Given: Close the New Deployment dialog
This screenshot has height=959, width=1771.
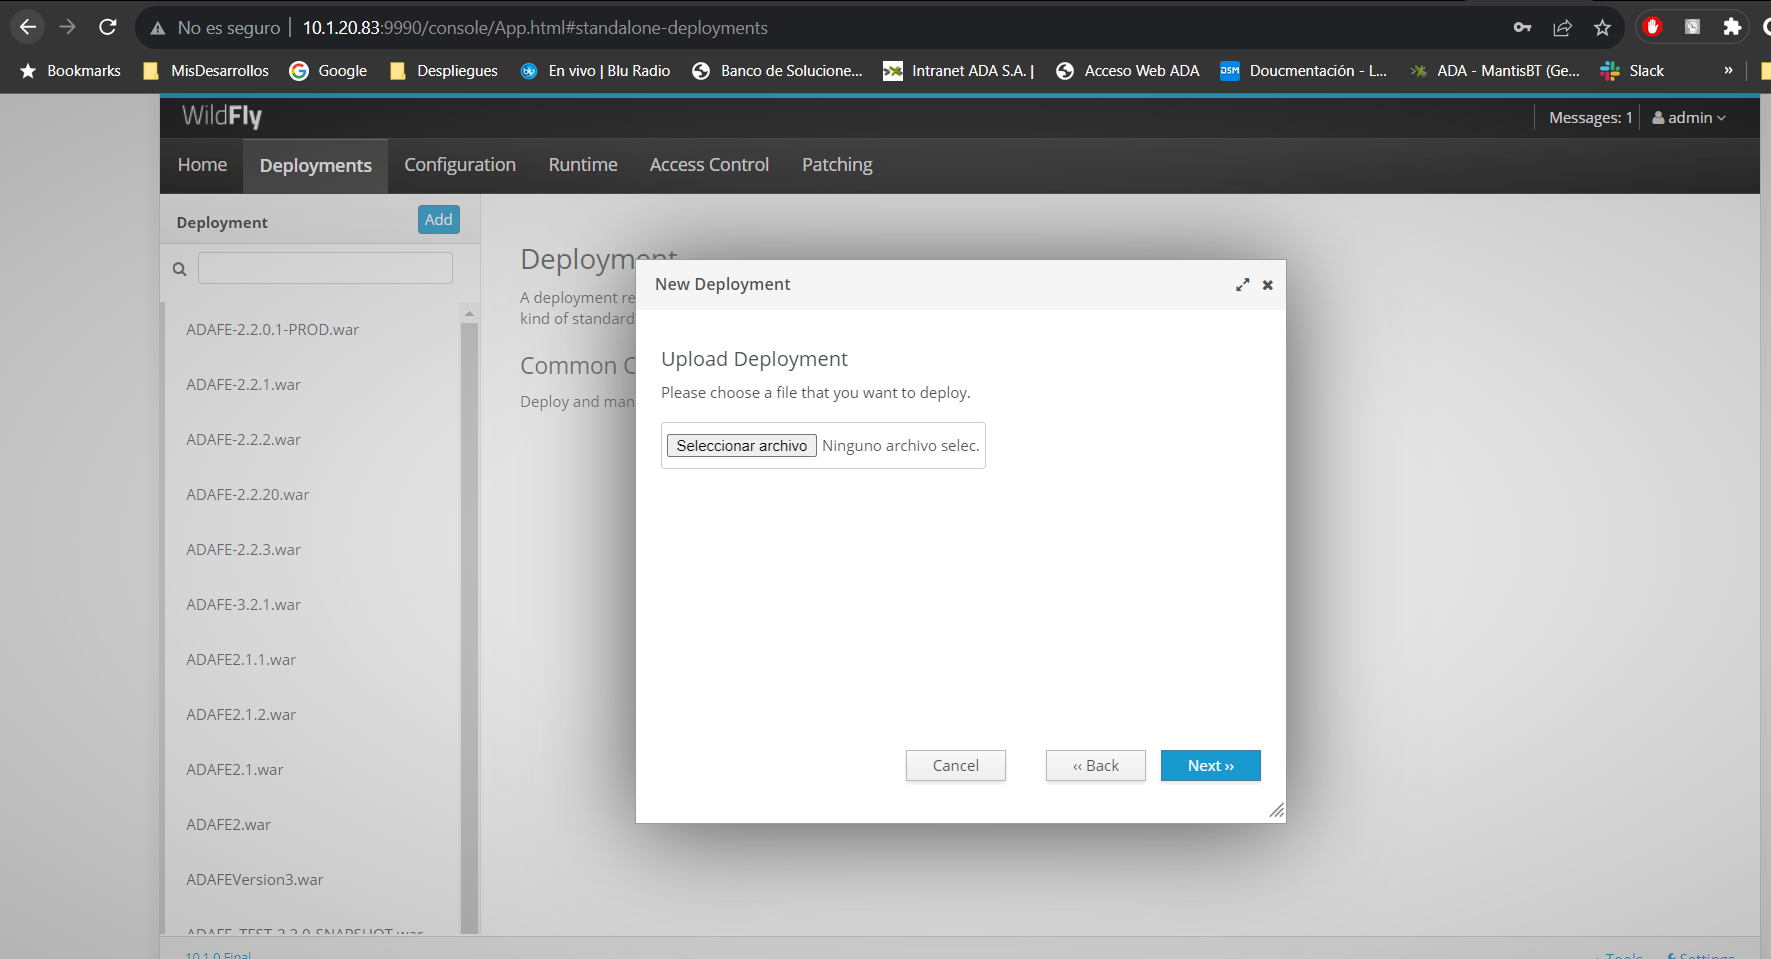Looking at the screenshot, I should (1267, 285).
